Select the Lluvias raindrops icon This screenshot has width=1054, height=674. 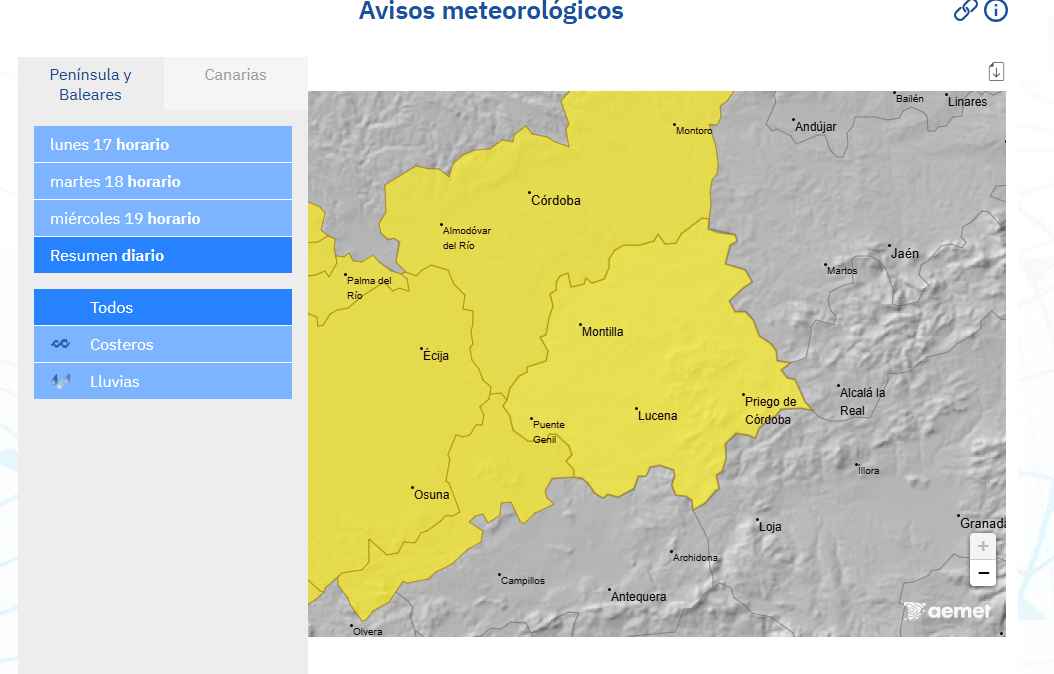tap(59, 381)
